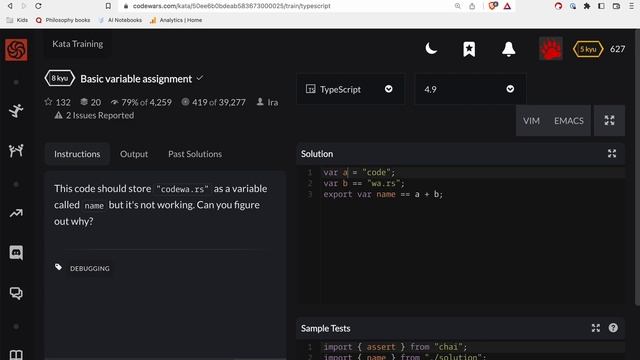Switch to the Instructions tab
This screenshot has height=360, width=640.
pos(77,154)
